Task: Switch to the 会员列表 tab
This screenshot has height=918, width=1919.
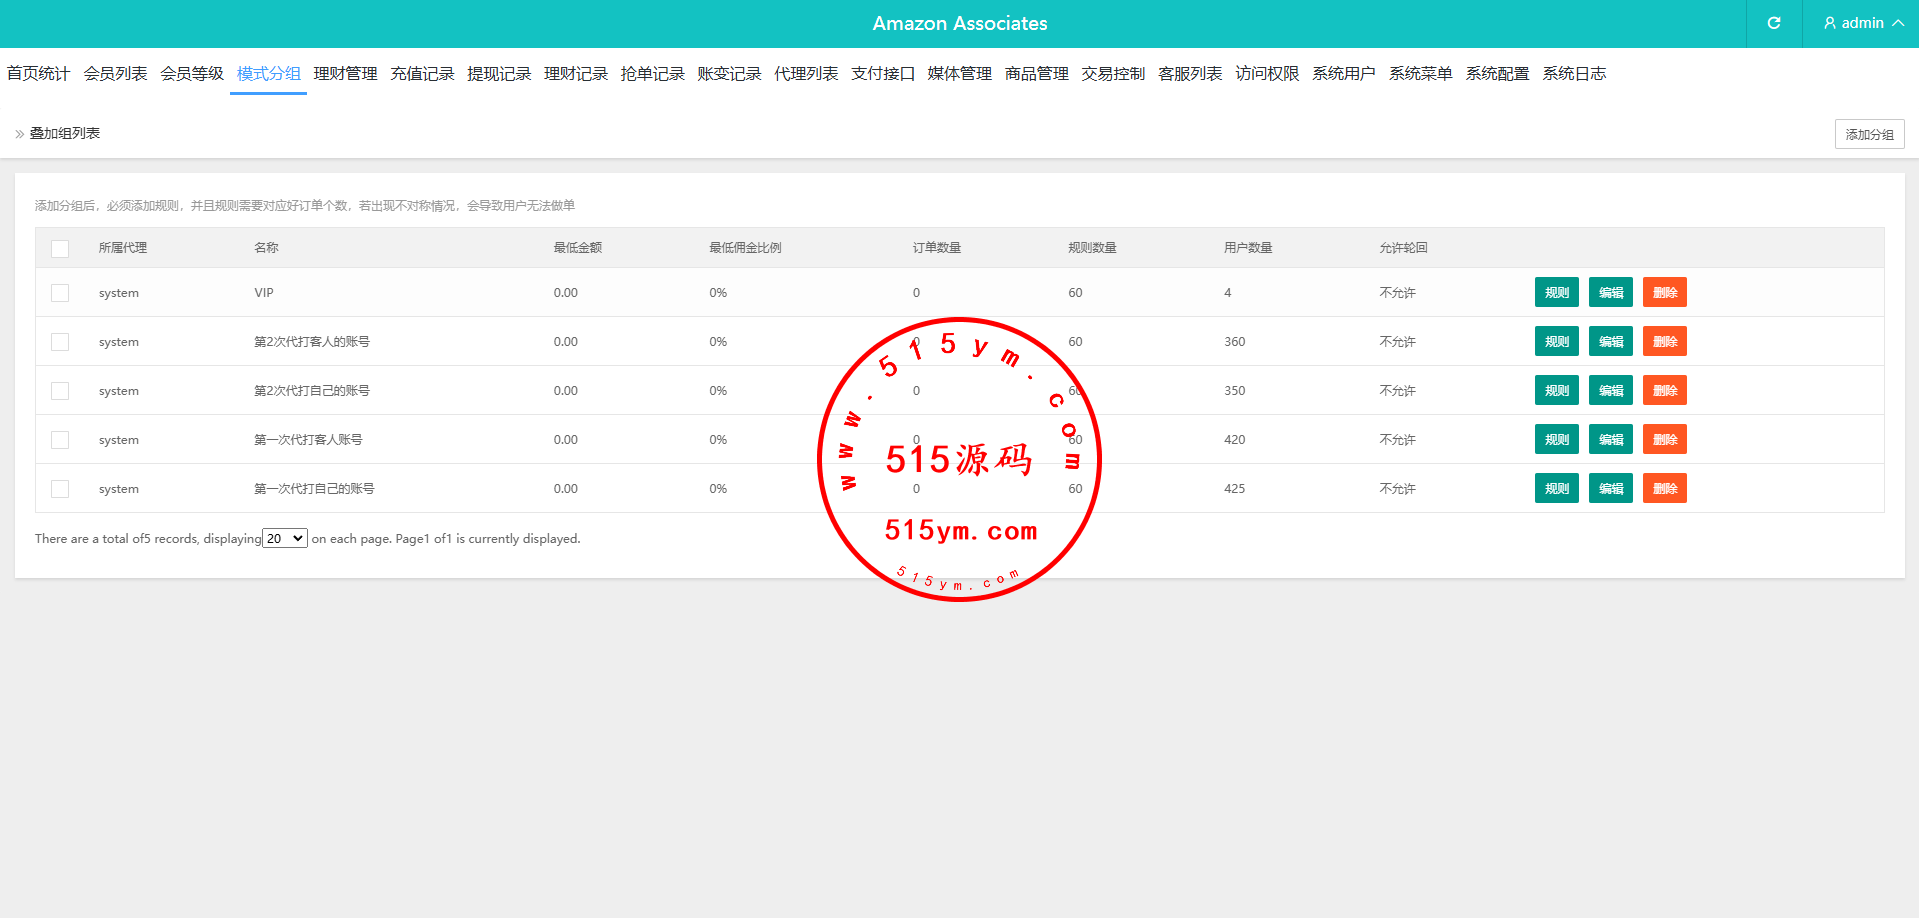Action: tap(115, 74)
